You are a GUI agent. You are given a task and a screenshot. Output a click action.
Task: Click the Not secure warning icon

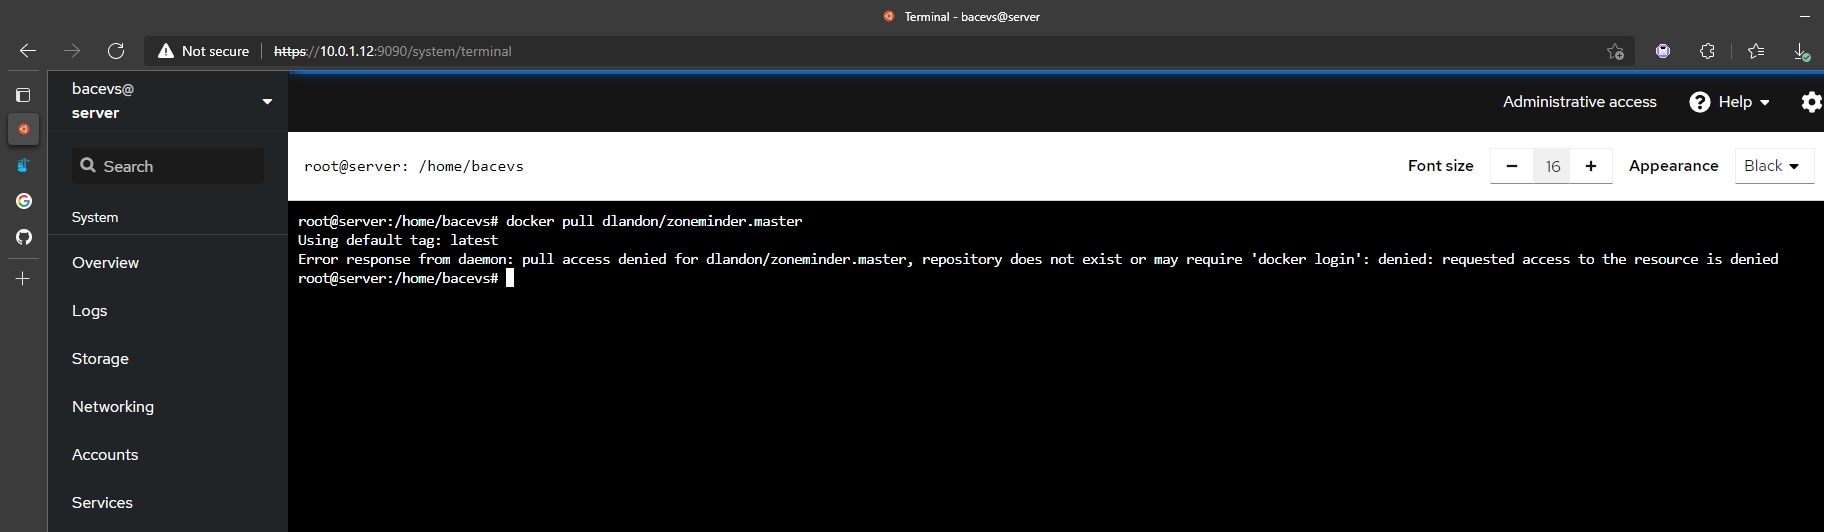[166, 51]
